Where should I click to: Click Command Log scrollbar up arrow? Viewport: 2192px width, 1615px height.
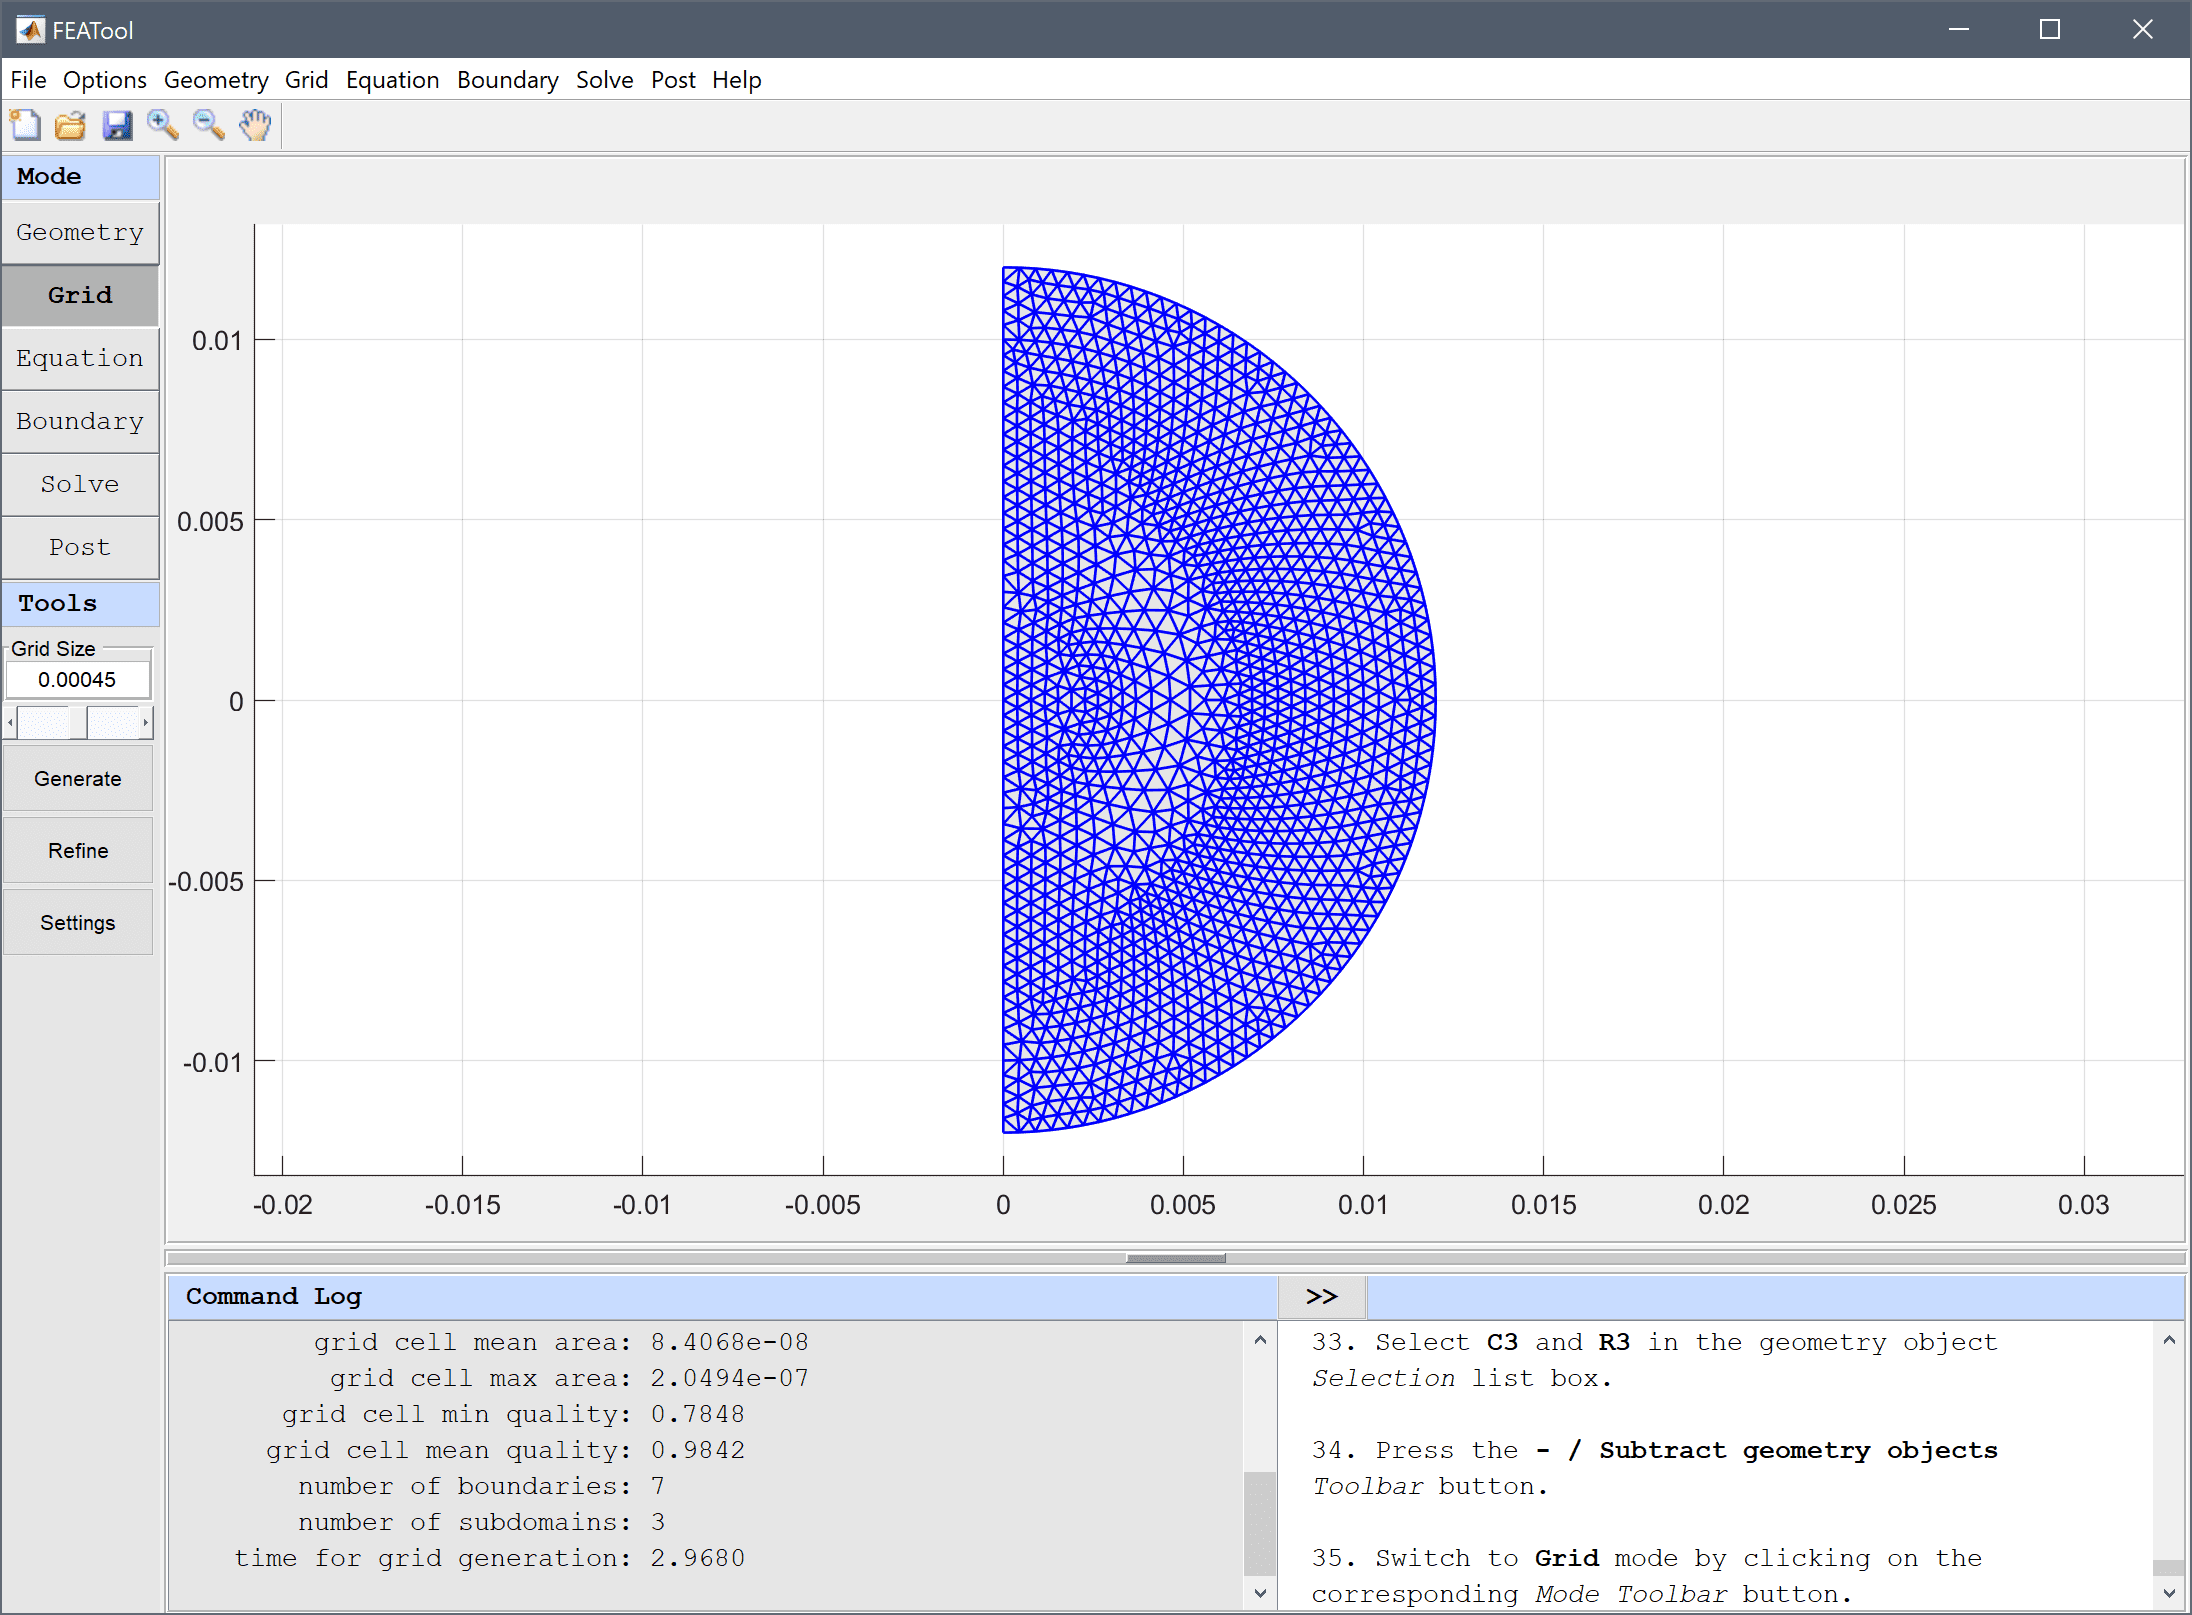pyautogui.click(x=1260, y=1340)
